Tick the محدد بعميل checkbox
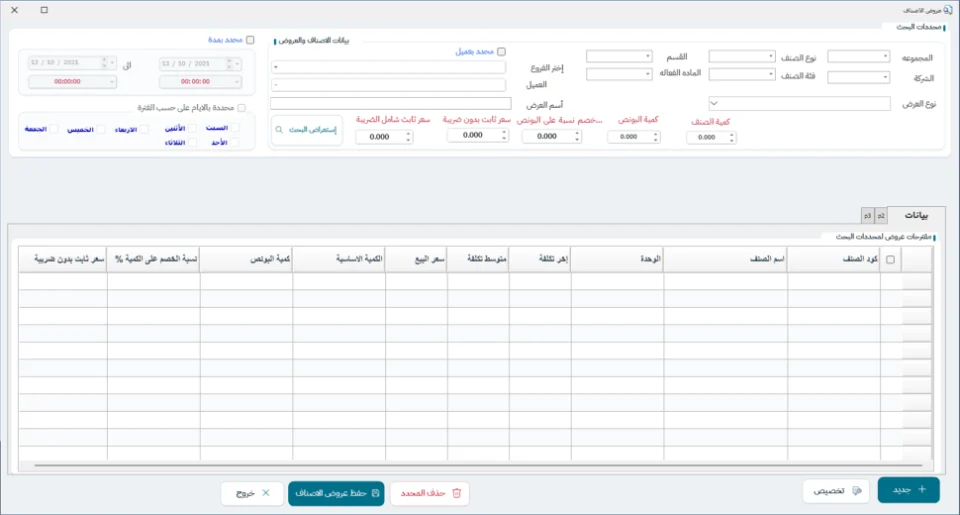The height and width of the screenshot is (515, 960). coord(501,52)
